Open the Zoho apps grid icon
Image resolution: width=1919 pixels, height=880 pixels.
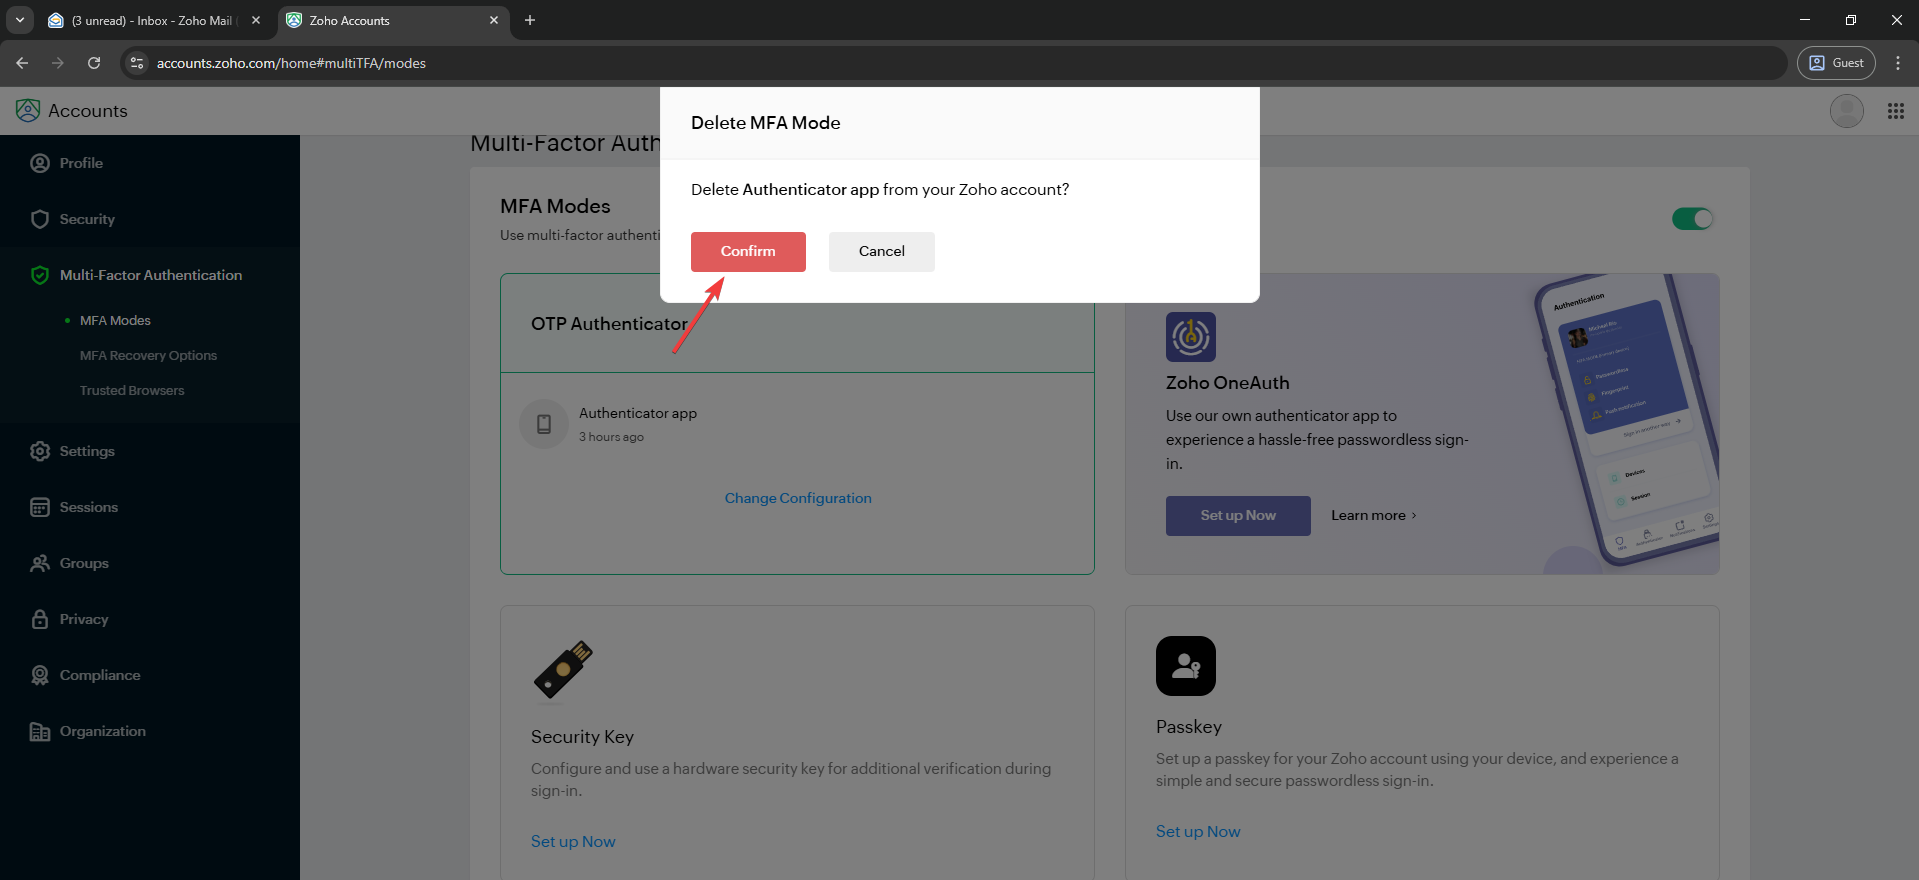tap(1895, 111)
